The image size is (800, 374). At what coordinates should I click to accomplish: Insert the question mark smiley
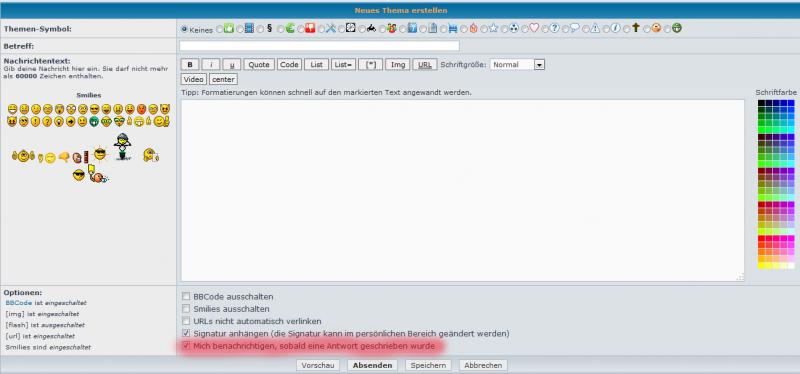tap(47, 121)
